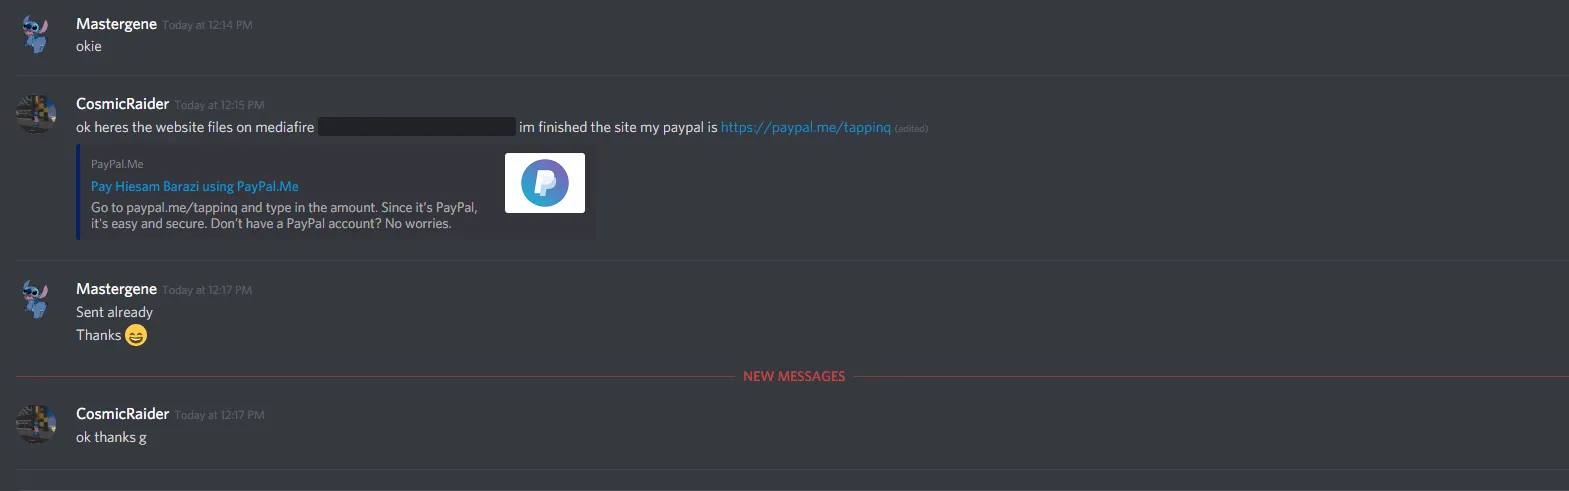
Task: Open CosmicRaider's avatar next to 'ok thanks g'
Action: [36, 424]
